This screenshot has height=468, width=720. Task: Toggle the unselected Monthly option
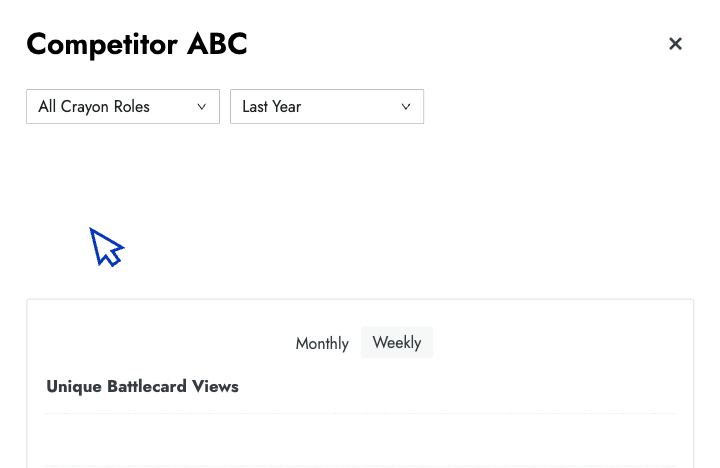coord(322,343)
